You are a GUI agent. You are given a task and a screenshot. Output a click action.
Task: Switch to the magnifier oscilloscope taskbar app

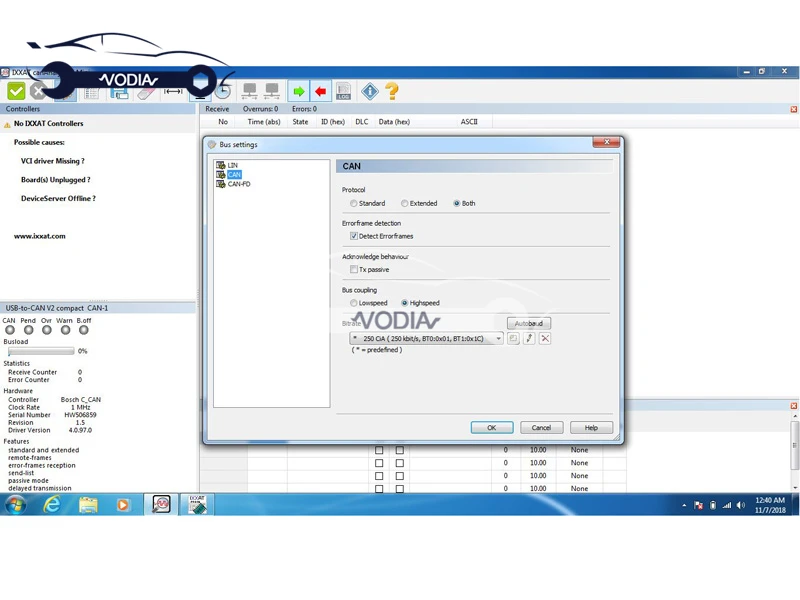(x=161, y=505)
